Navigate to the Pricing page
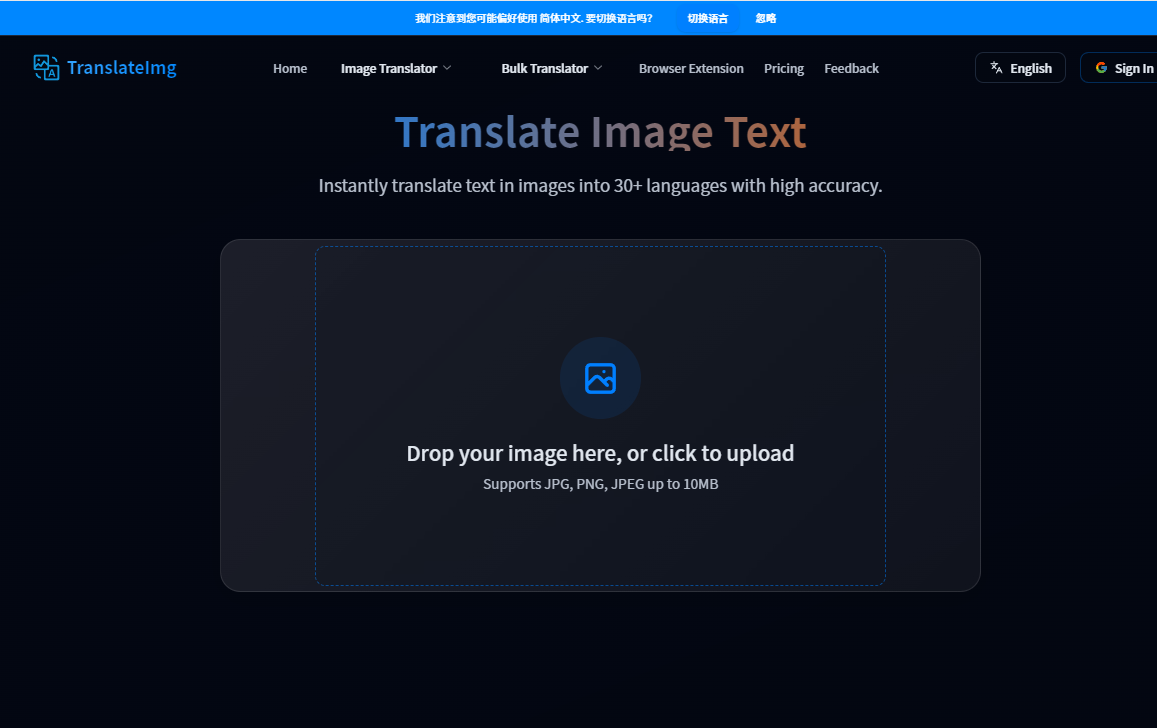 pyautogui.click(x=784, y=68)
